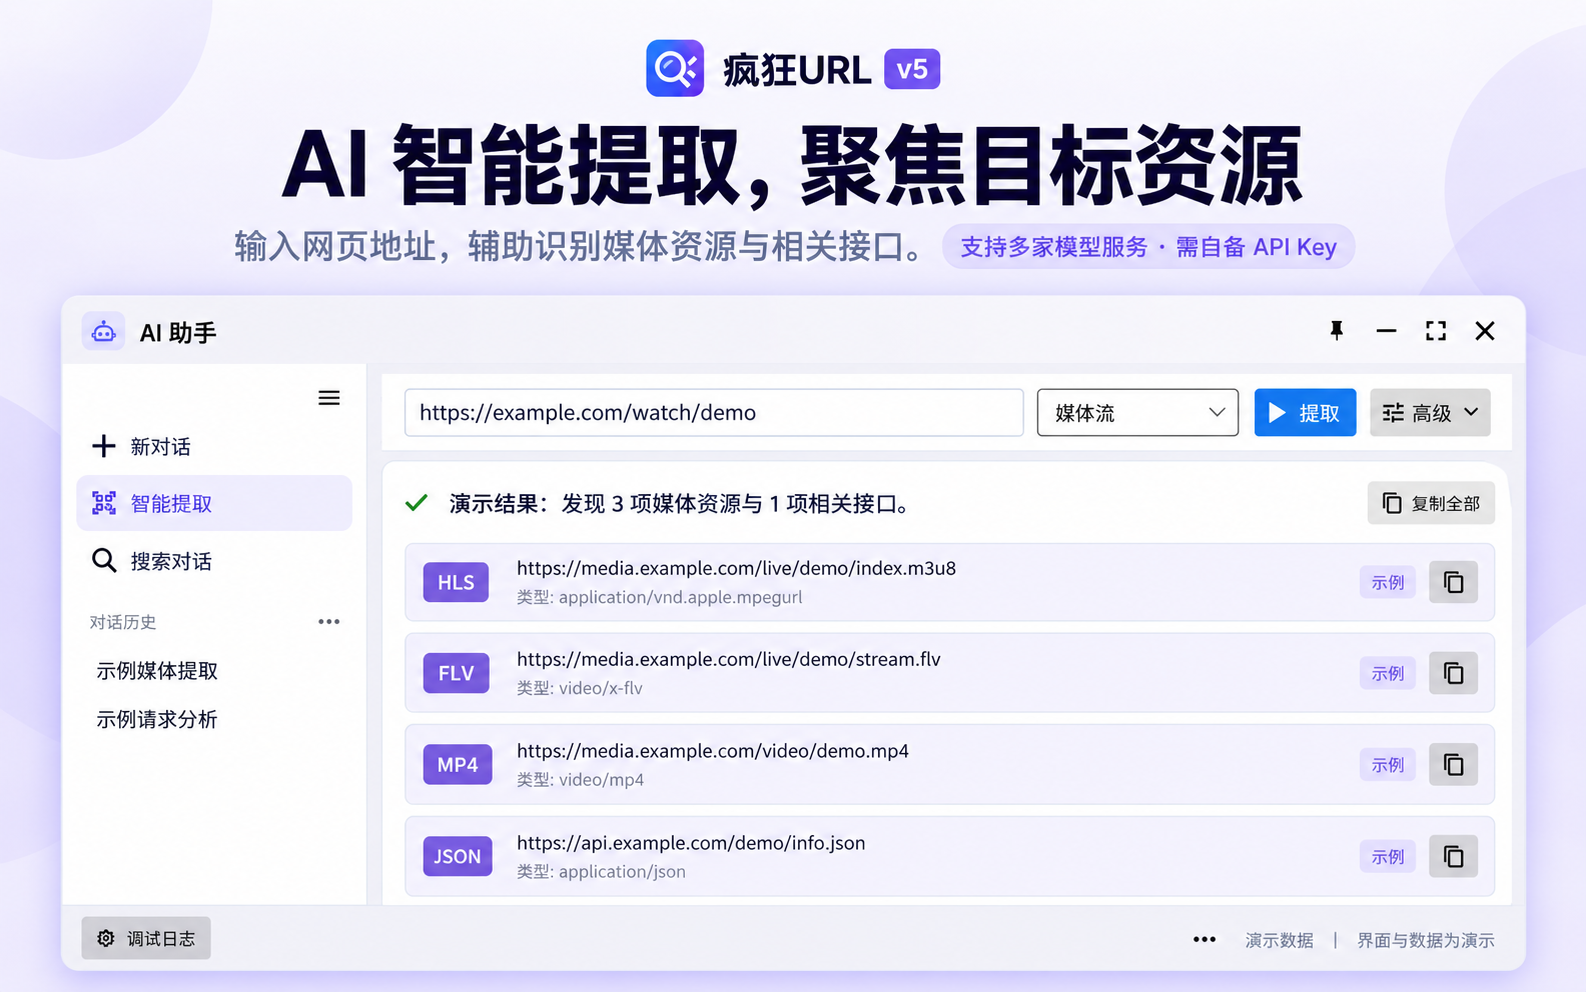Viewport: 1586px width, 992px height.
Task: Click the URL input field
Action: (x=714, y=413)
